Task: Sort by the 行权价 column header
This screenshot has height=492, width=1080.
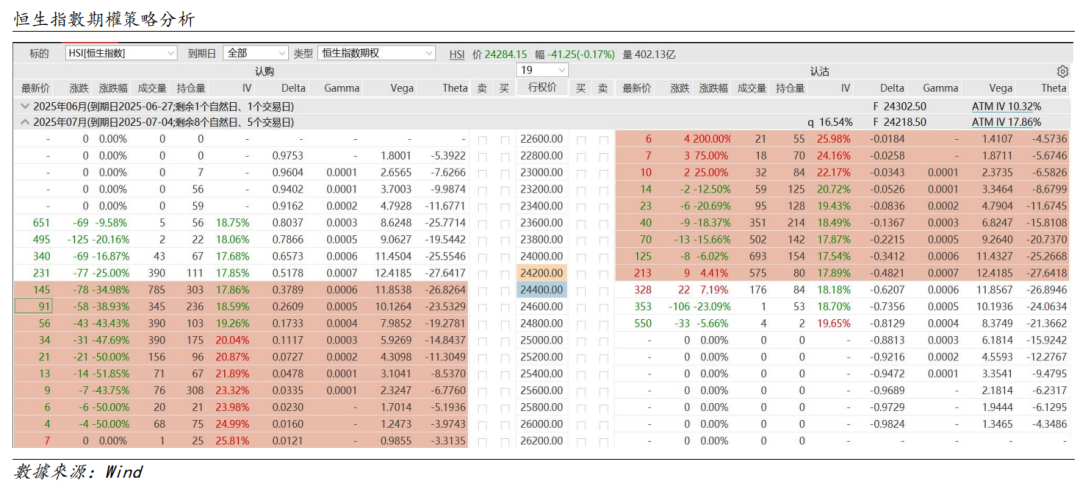Action: coord(543,88)
